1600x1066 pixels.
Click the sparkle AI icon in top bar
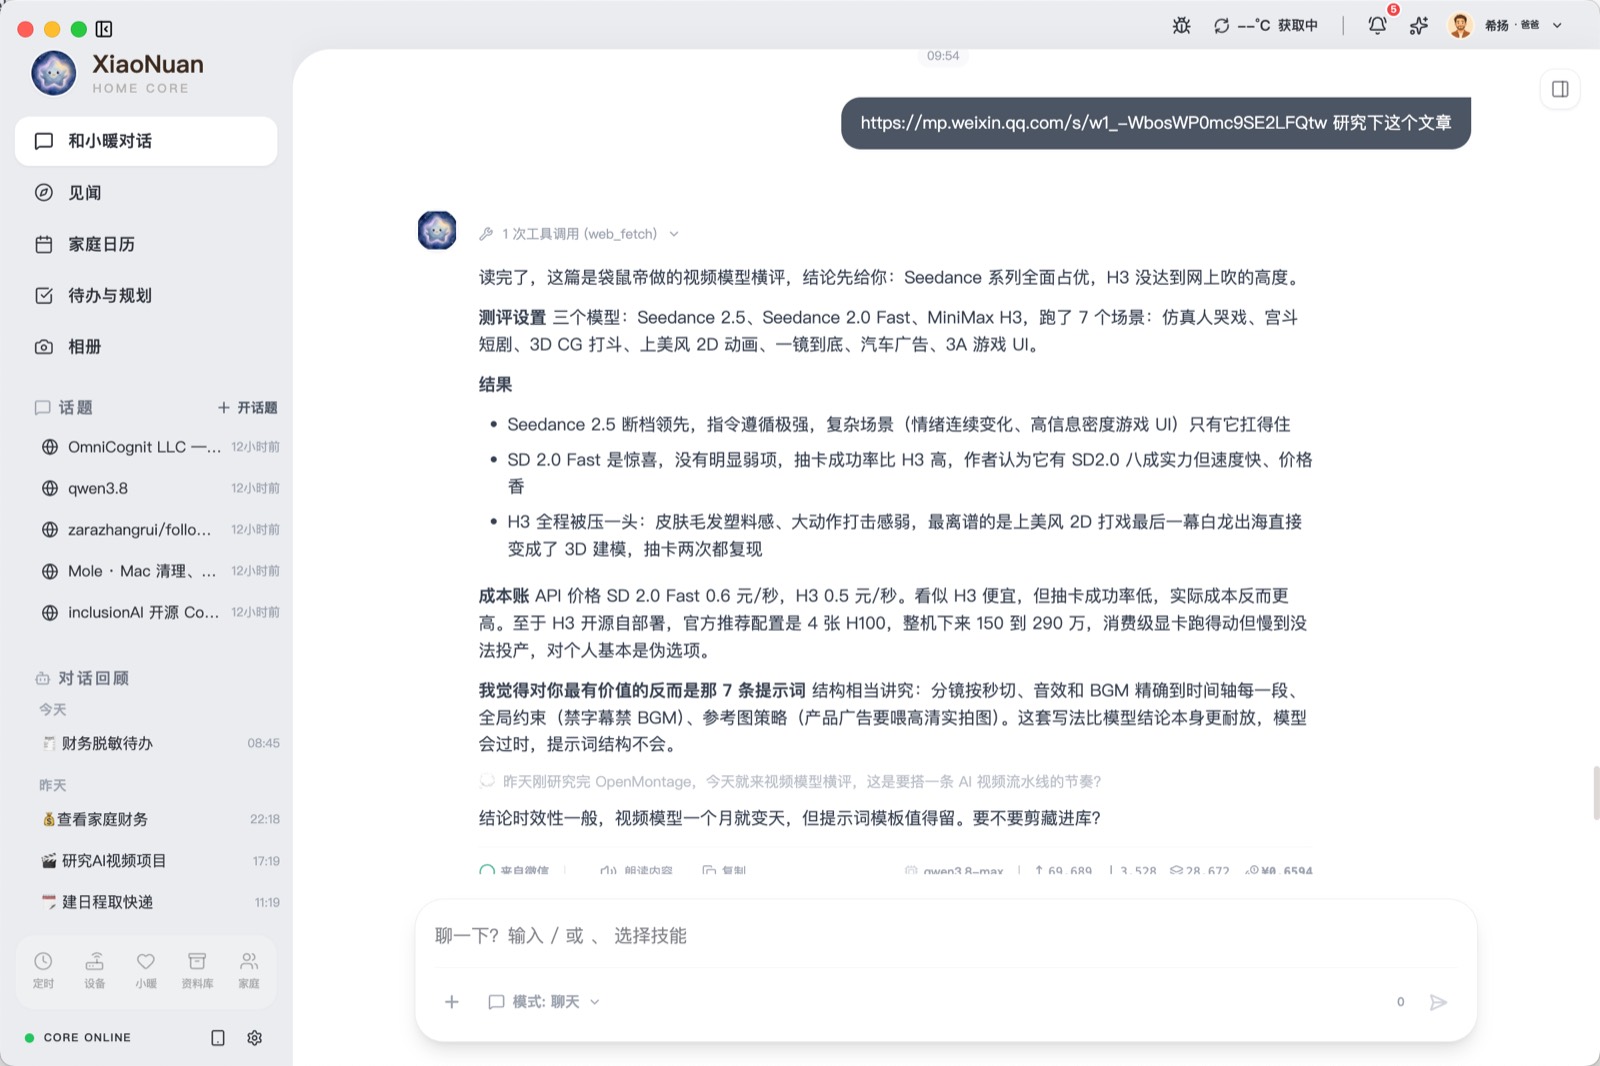point(1419,26)
